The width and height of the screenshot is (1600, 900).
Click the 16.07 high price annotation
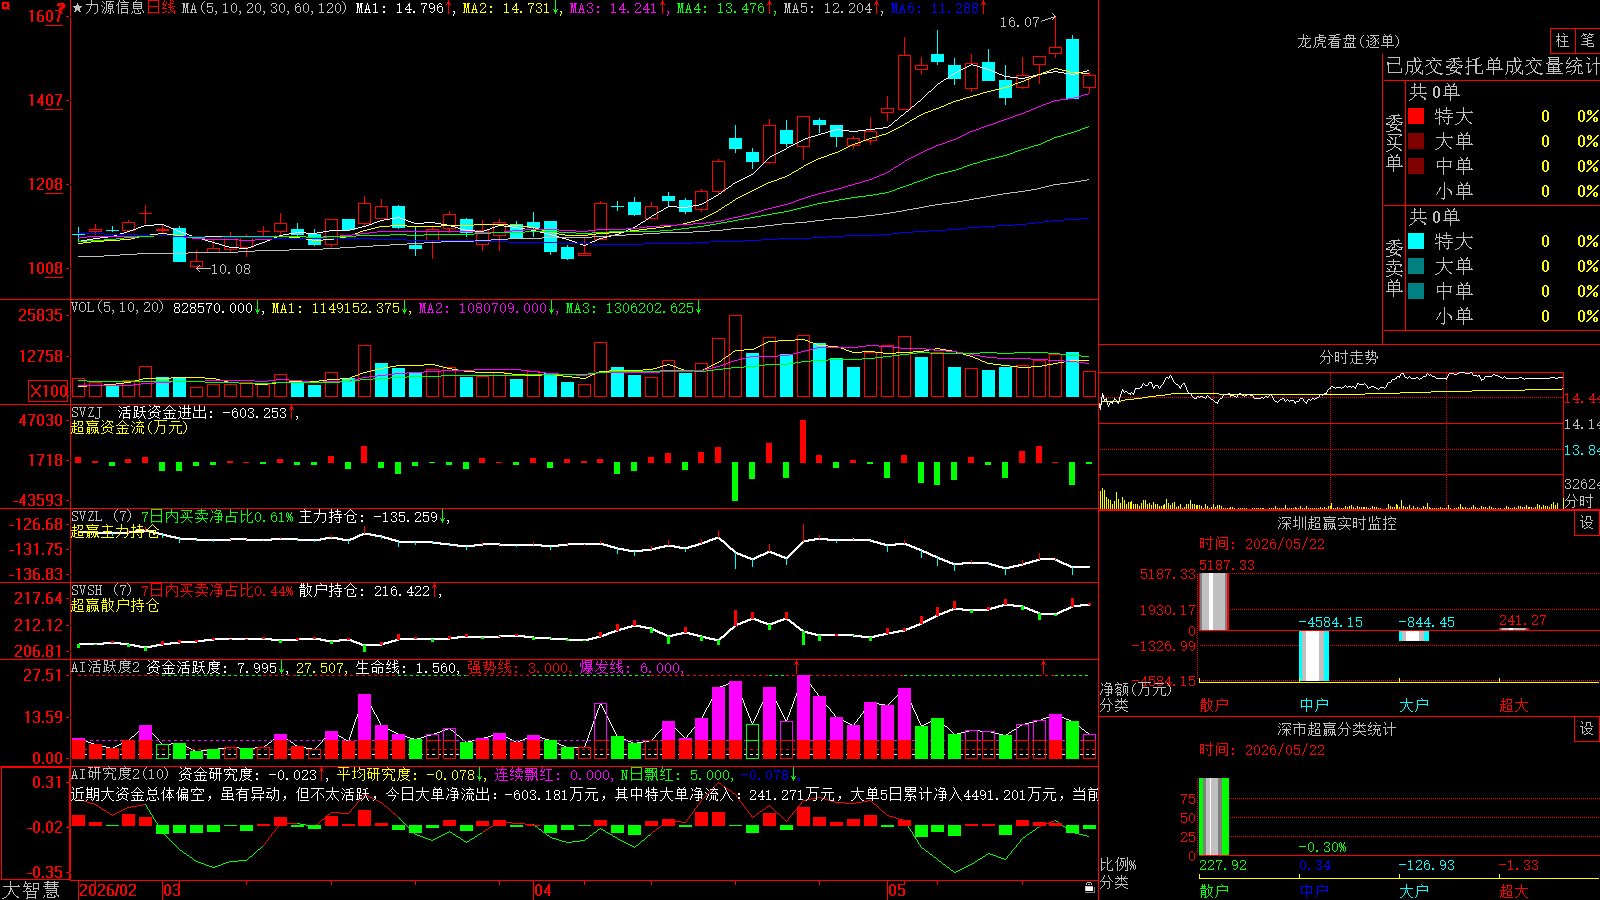click(1019, 22)
